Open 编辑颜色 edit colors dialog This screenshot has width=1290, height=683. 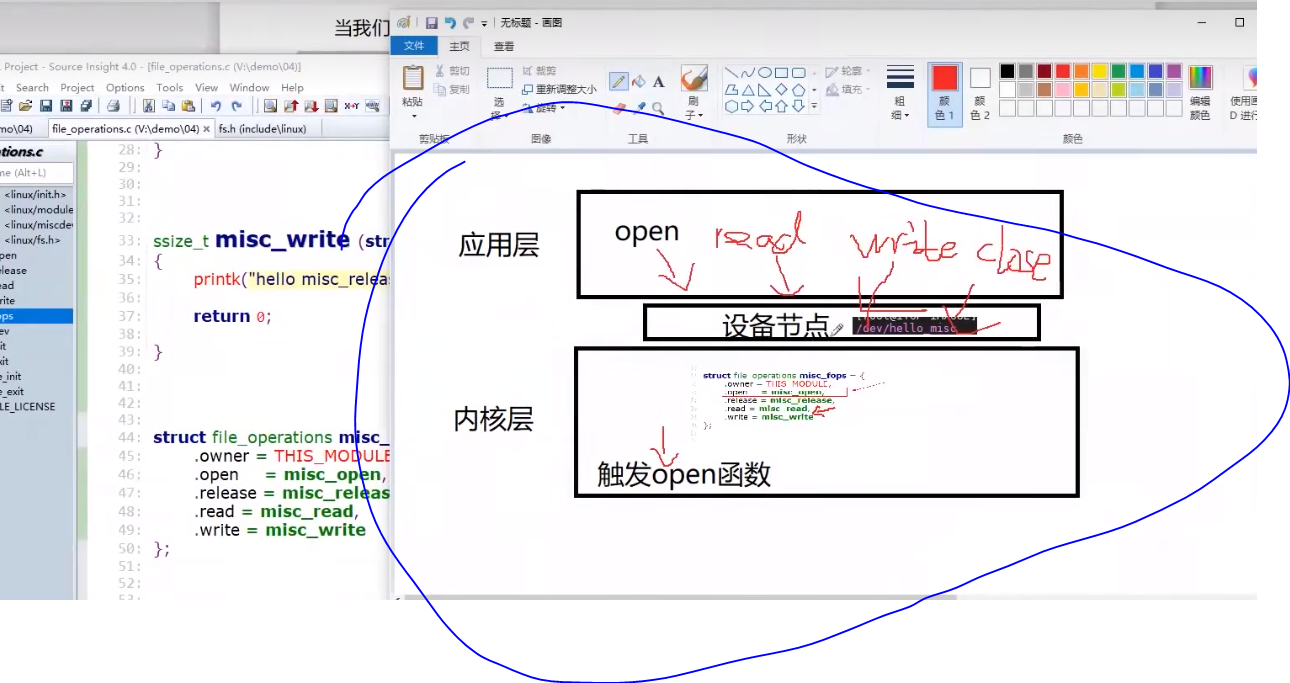tap(1200, 93)
